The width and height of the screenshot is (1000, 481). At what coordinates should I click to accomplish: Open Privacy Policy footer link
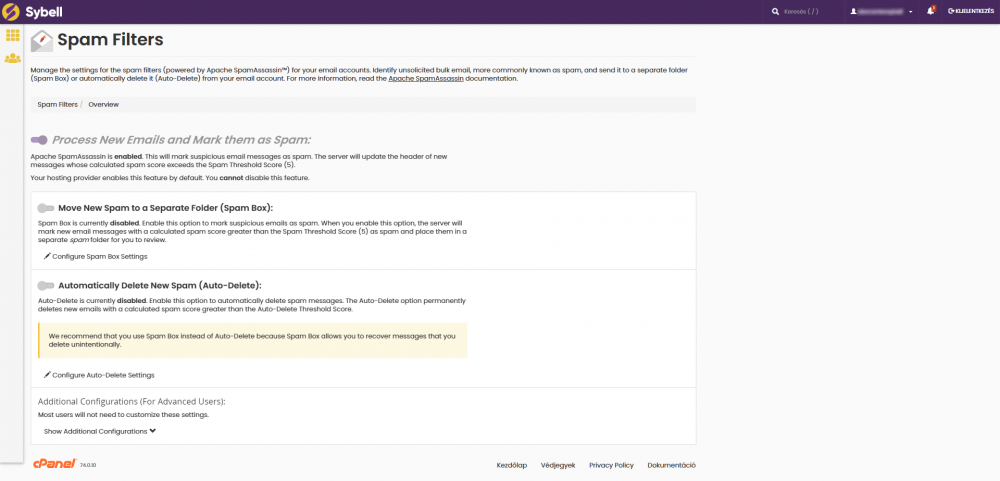pos(612,466)
